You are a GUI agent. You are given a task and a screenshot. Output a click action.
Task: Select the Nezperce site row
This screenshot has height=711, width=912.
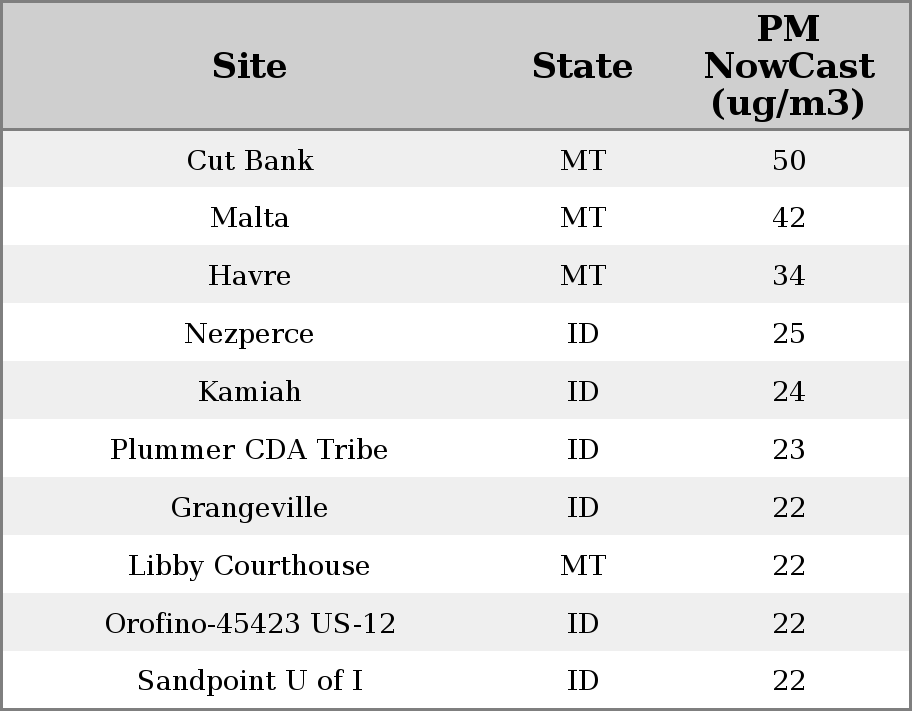[249, 334]
